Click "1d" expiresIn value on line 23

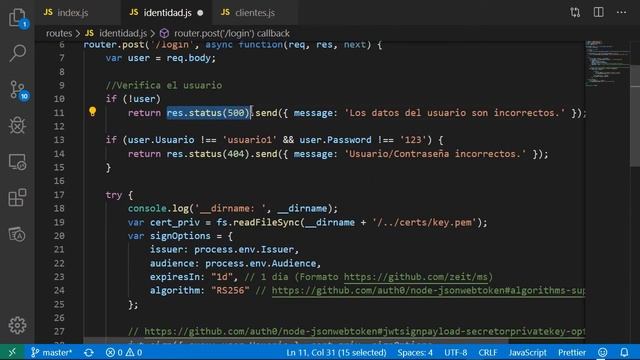[x=222, y=277]
